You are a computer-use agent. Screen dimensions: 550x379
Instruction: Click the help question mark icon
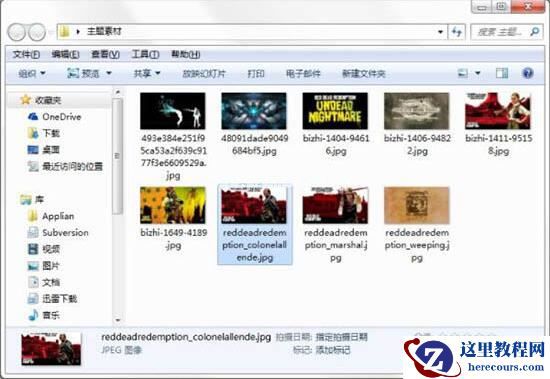[528, 73]
